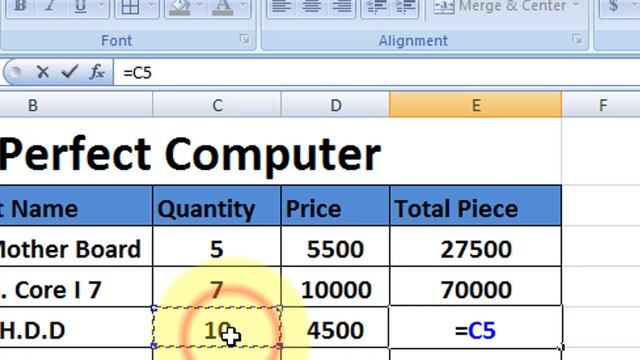Click editing cell showing =C5
Image resolution: width=640 pixels, height=360 pixels.
tap(476, 327)
